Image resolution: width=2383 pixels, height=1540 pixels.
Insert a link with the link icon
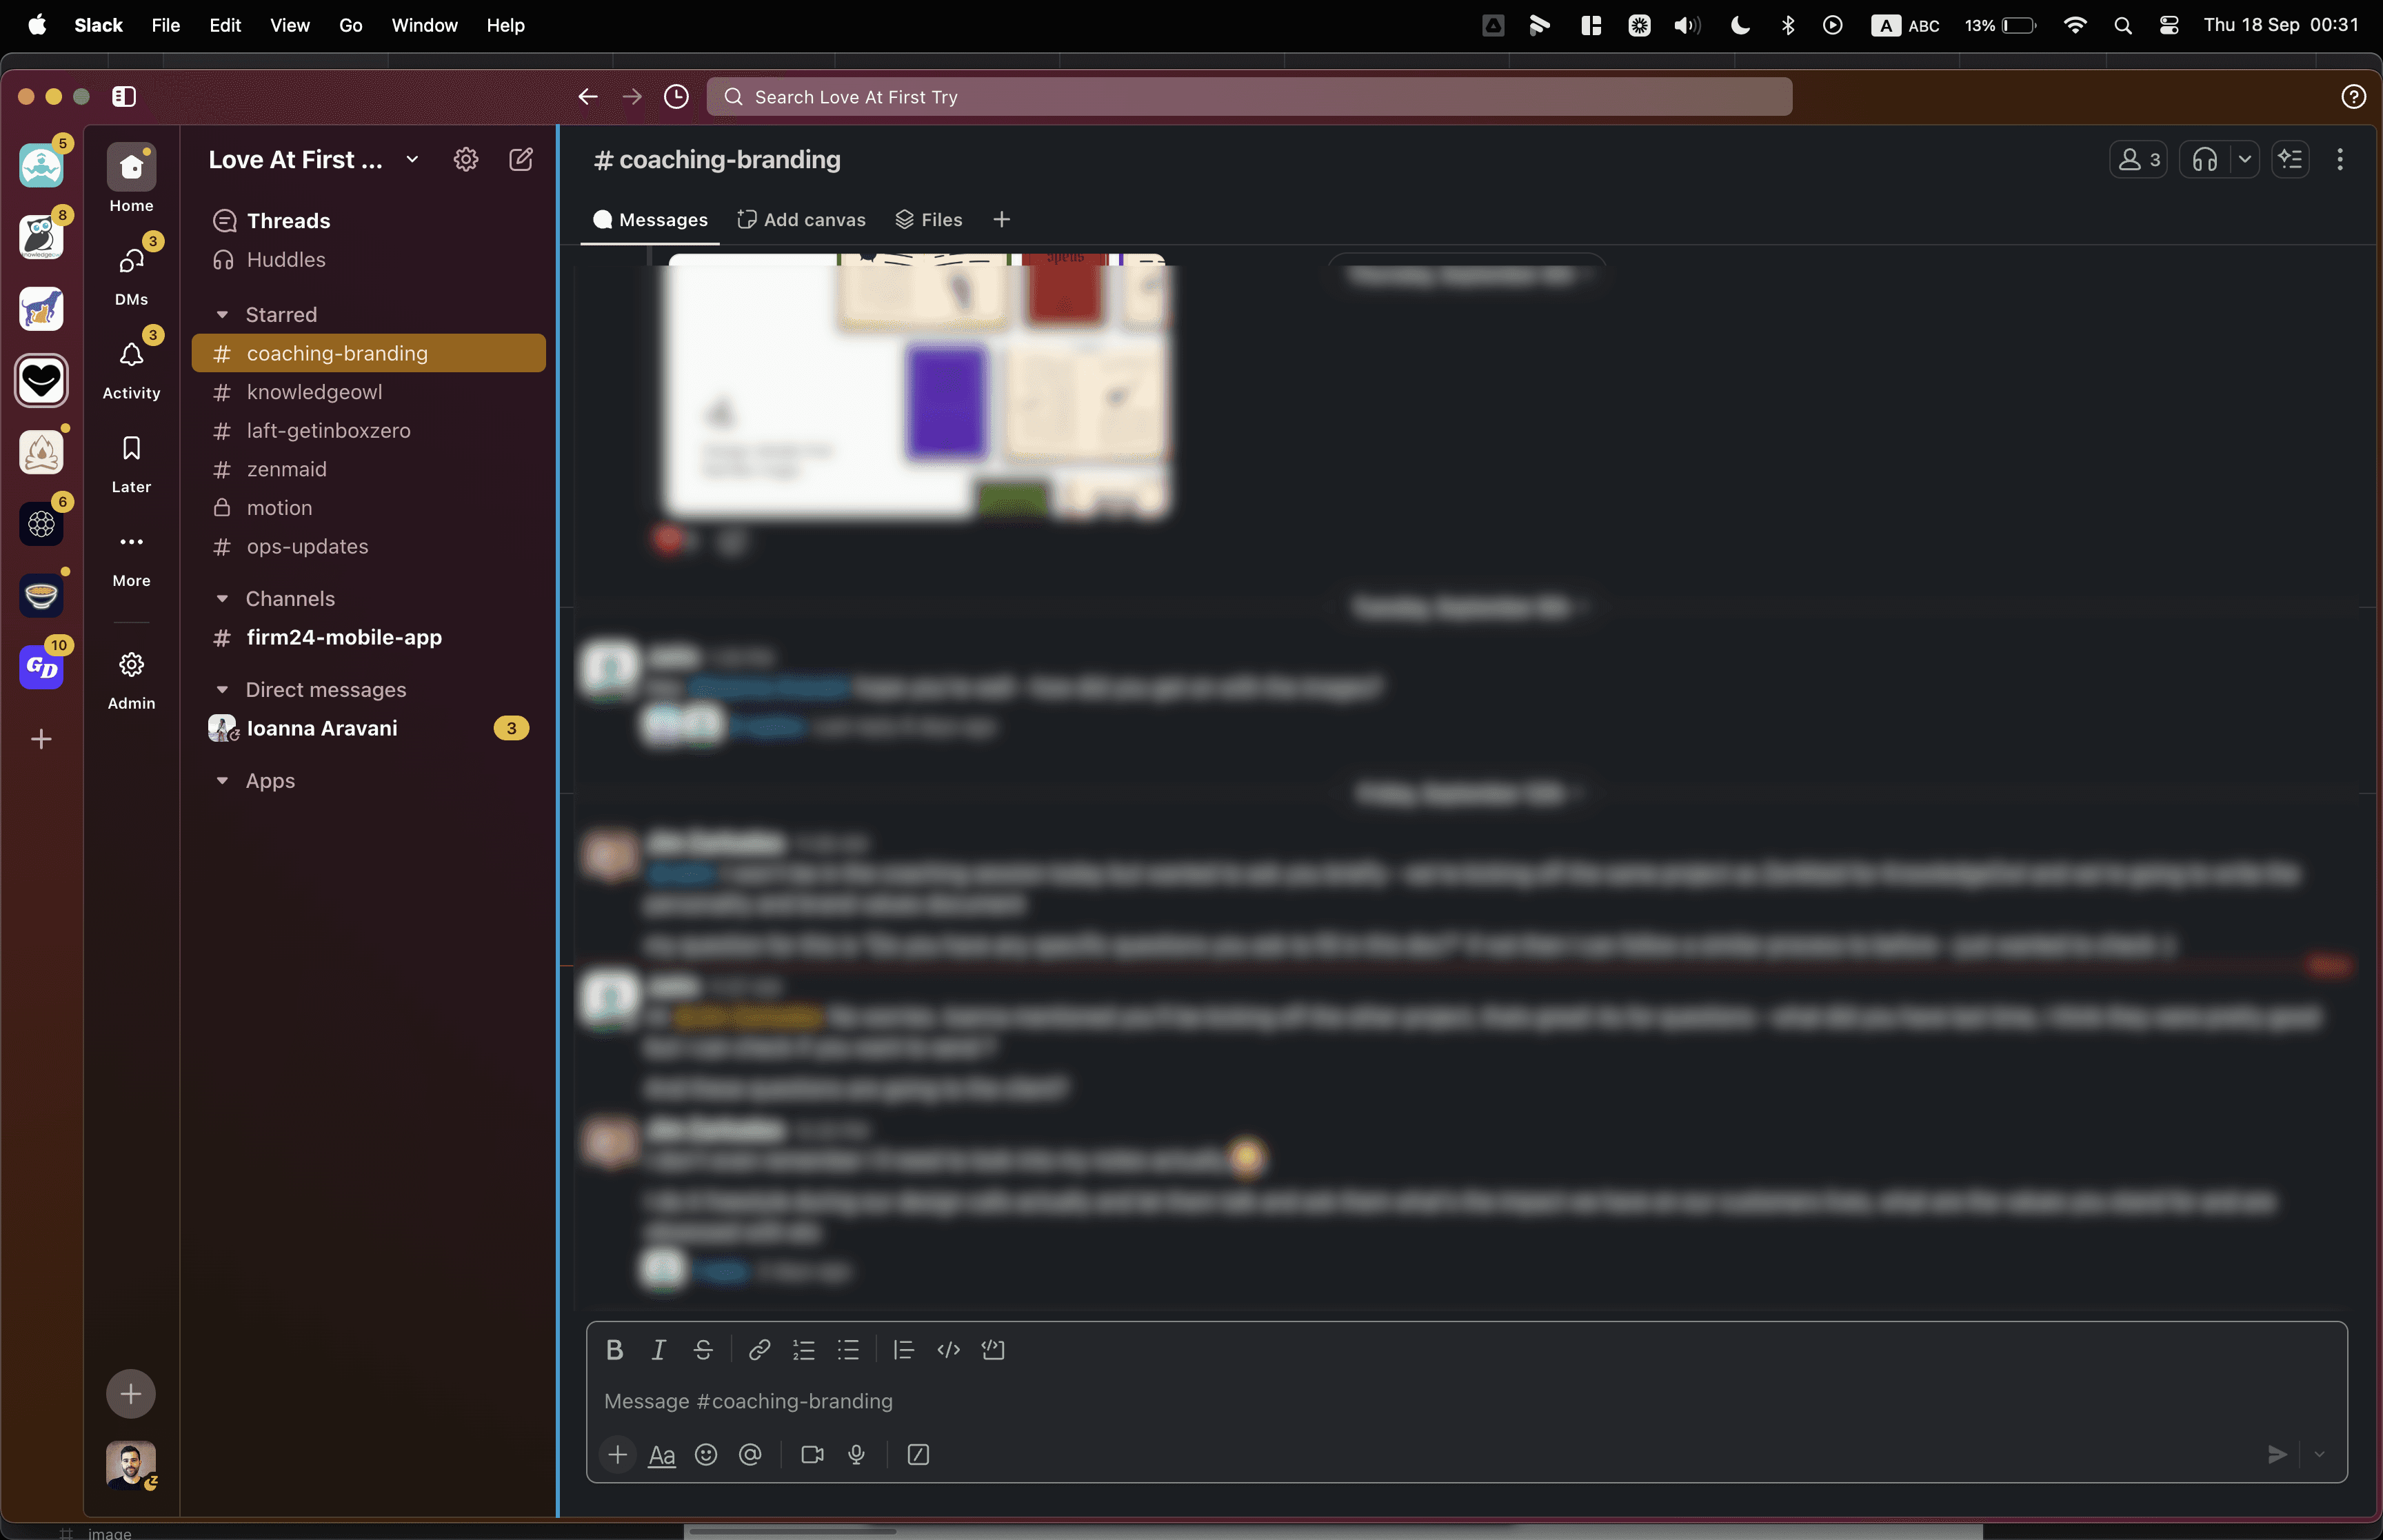(x=759, y=1350)
